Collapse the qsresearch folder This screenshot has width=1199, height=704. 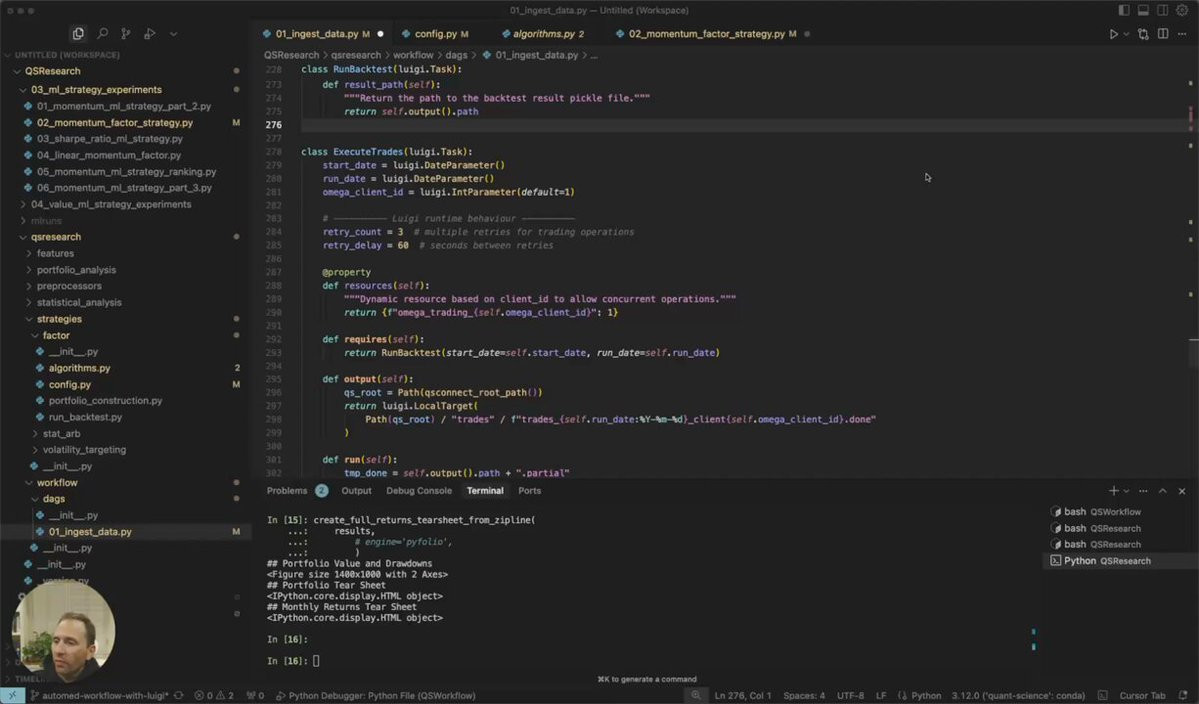[23, 237]
